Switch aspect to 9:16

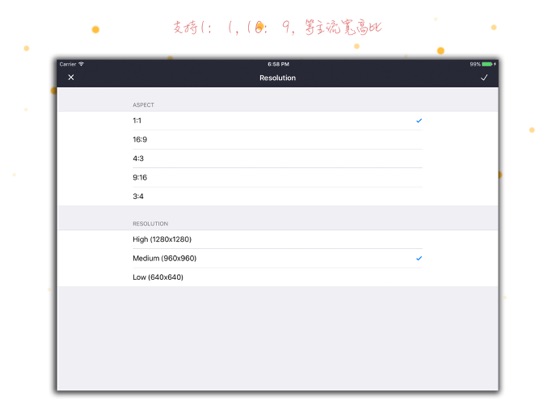(x=277, y=177)
